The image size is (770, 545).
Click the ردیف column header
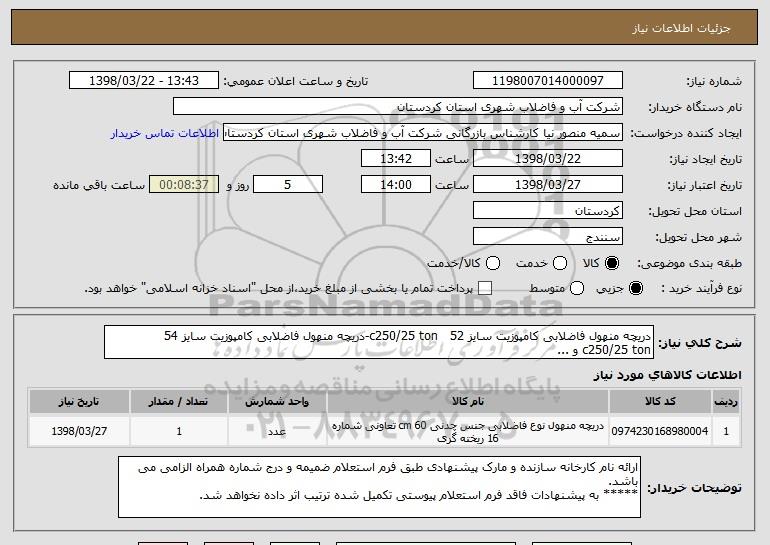coord(726,402)
